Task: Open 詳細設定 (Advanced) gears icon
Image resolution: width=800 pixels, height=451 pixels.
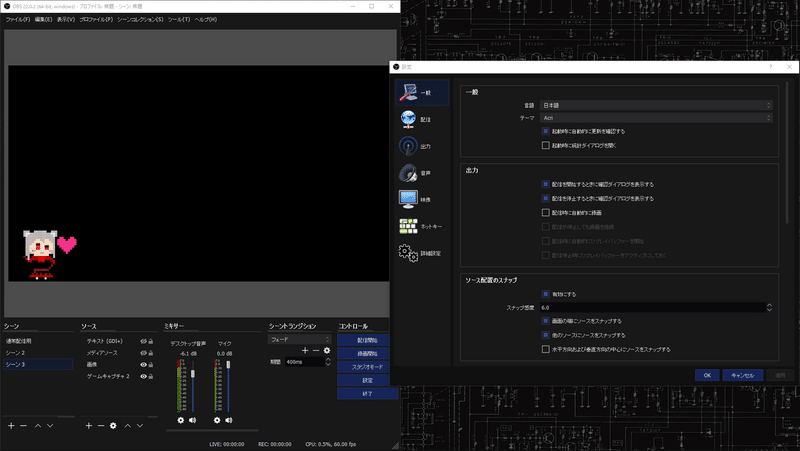Action: coord(408,253)
